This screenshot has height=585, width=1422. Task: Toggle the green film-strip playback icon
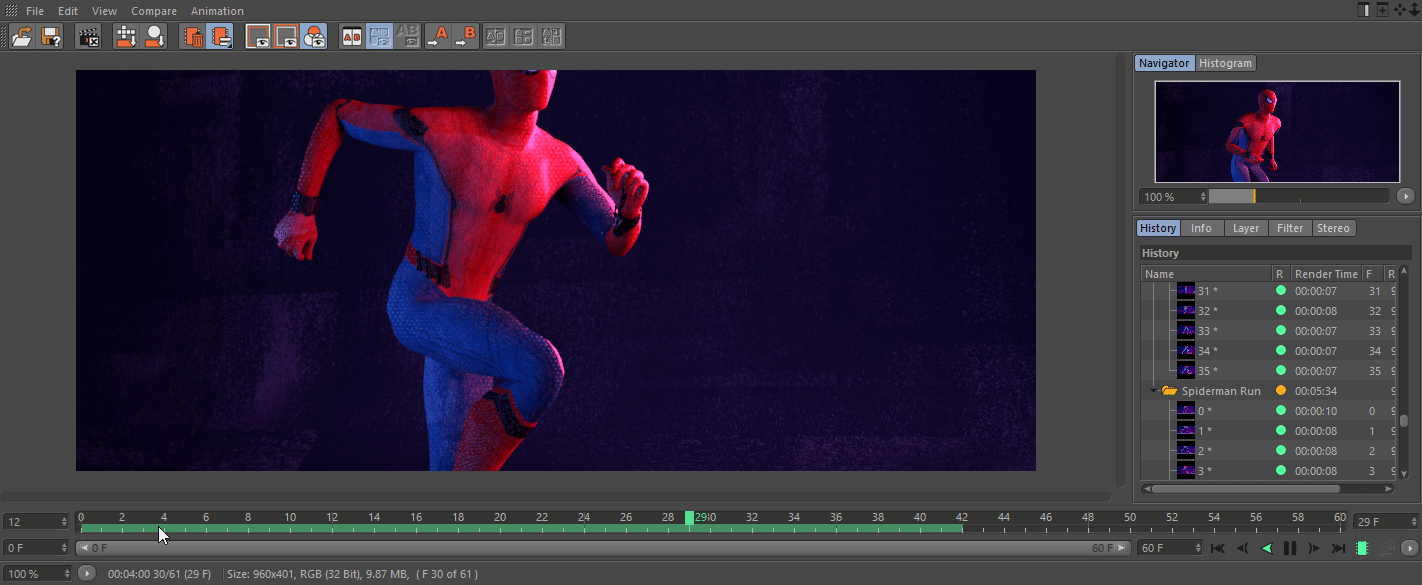click(1362, 548)
